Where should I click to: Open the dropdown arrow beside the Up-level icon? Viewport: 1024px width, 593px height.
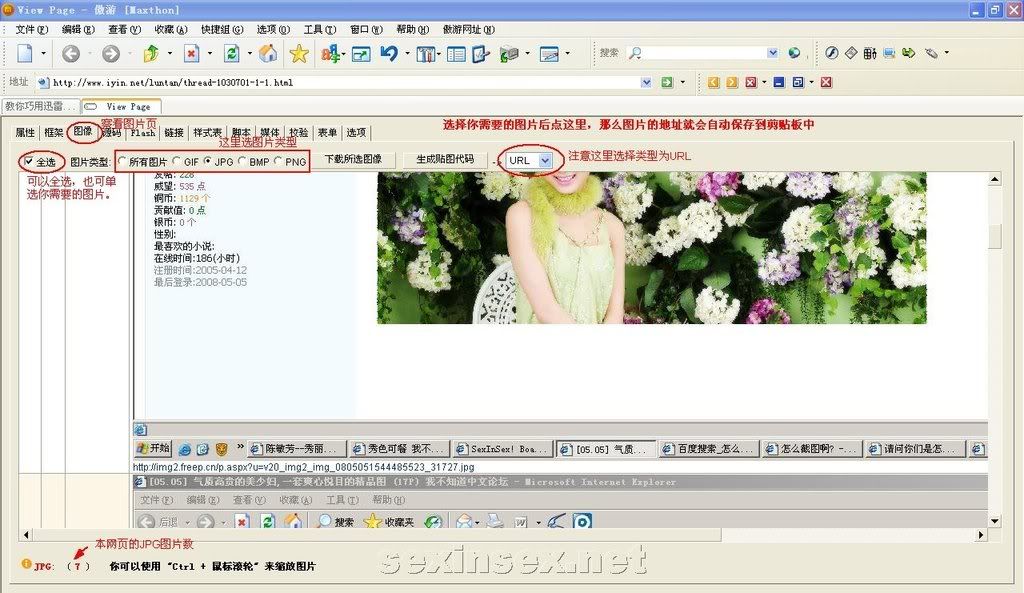170,54
